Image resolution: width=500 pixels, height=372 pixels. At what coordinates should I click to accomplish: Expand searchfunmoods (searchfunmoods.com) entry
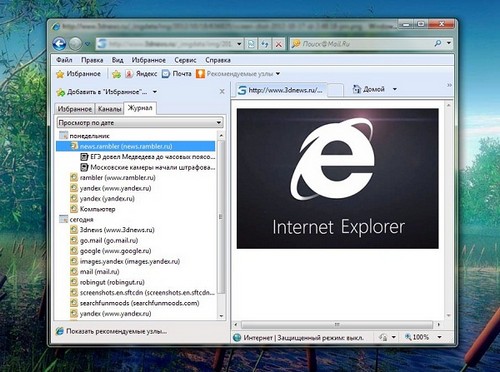pyautogui.click(x=135, y=303)
